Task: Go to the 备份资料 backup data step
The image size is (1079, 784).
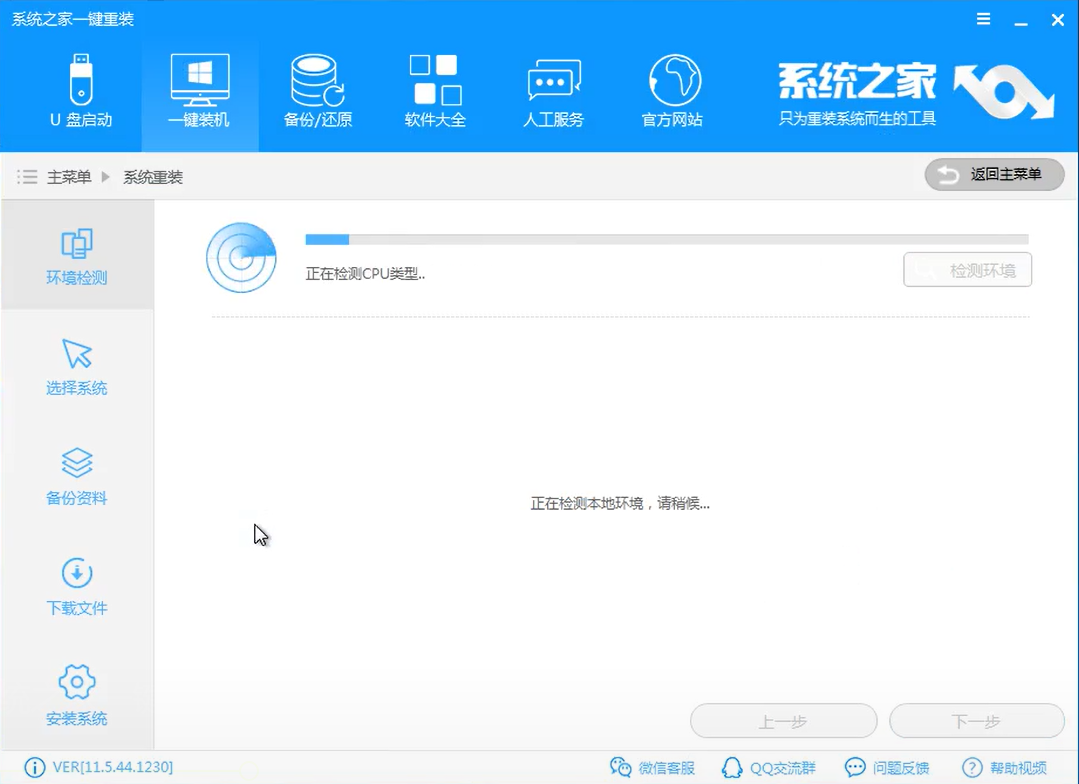Action: [x=77, y=476]
